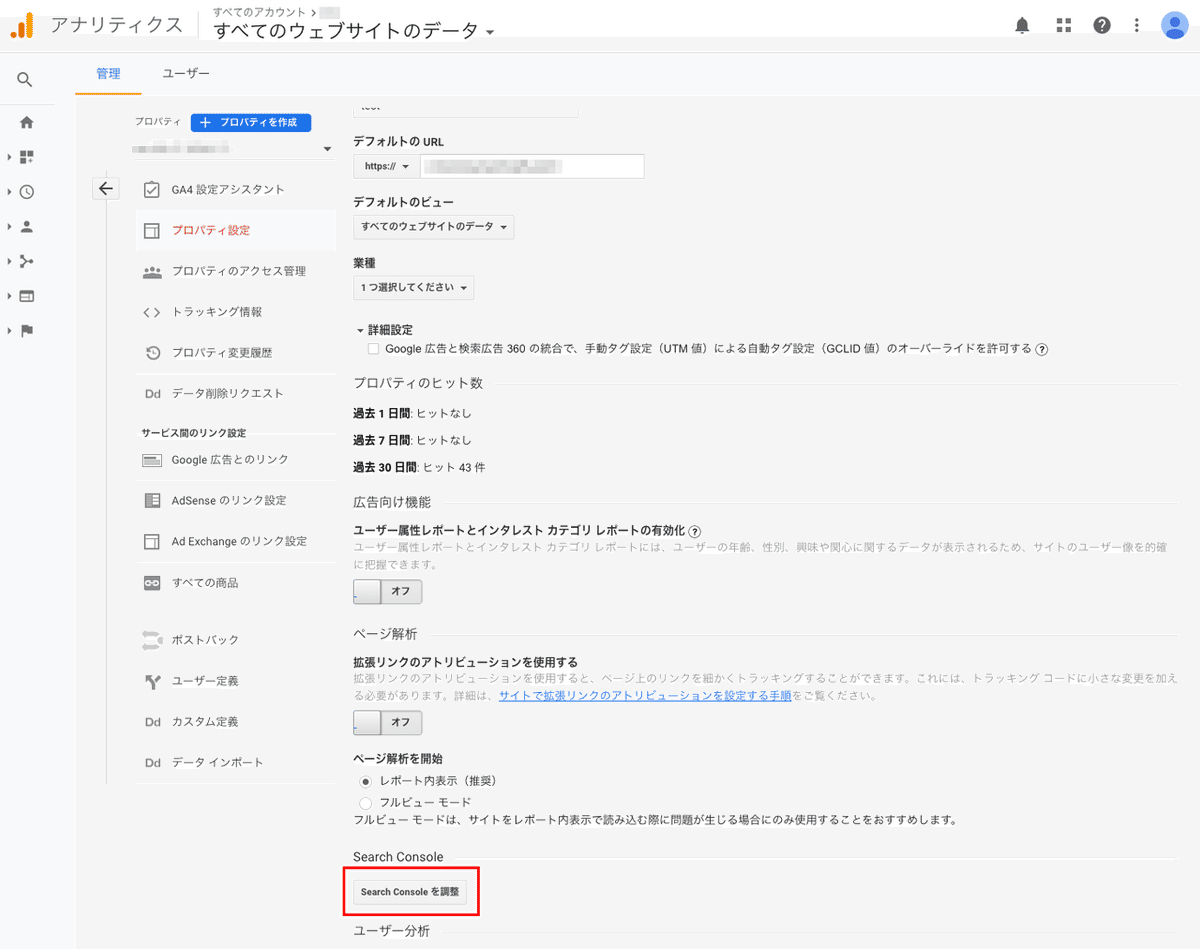1200x949 pixels.
Task: Toggle ユーザー属性レポート switch currently オフ
Action: [x=388, y=591]
